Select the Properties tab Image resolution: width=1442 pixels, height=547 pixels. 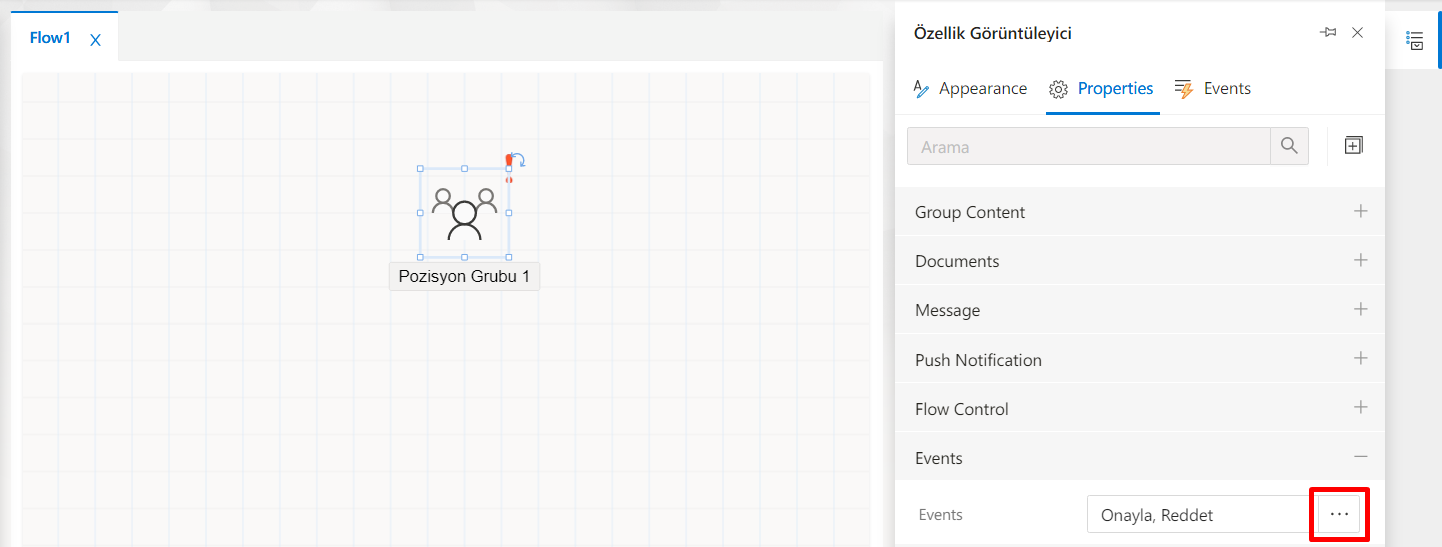pos(1102,89)
